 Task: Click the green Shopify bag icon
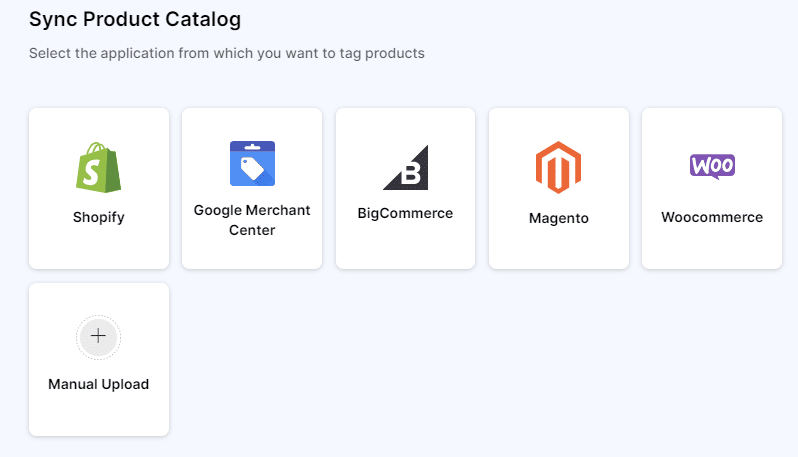[98, 167]
